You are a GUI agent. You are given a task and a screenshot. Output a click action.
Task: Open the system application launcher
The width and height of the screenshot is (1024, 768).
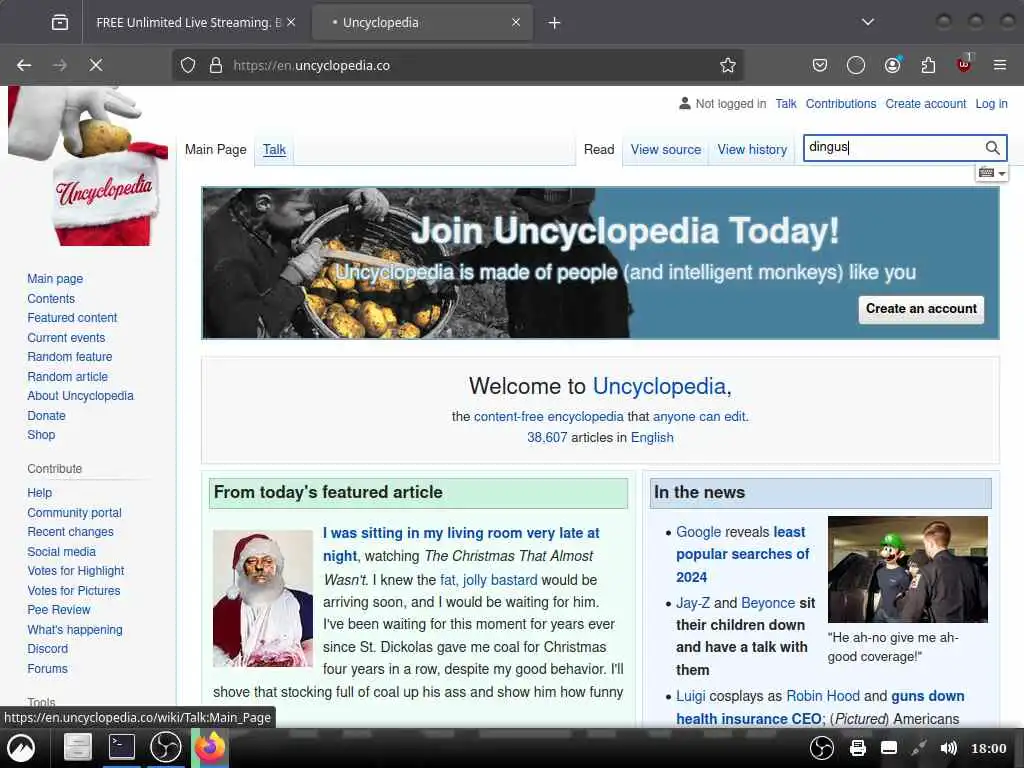pyautogui.click(x=22, y=748)
